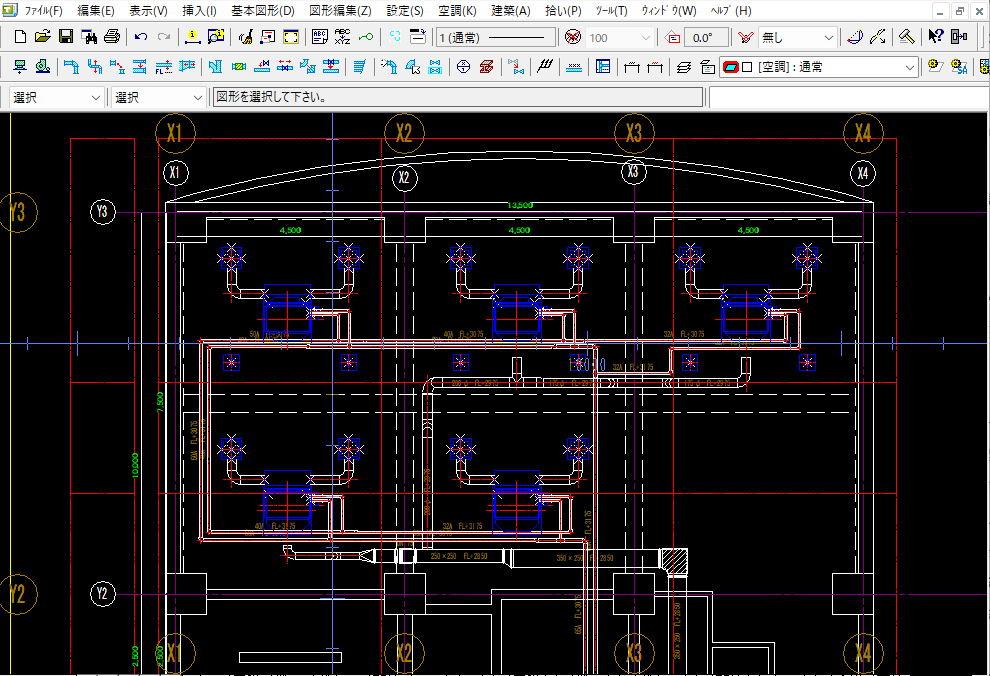Click the red layer color swatch
This screenshot has width=990, height=676.
point(730,68)
